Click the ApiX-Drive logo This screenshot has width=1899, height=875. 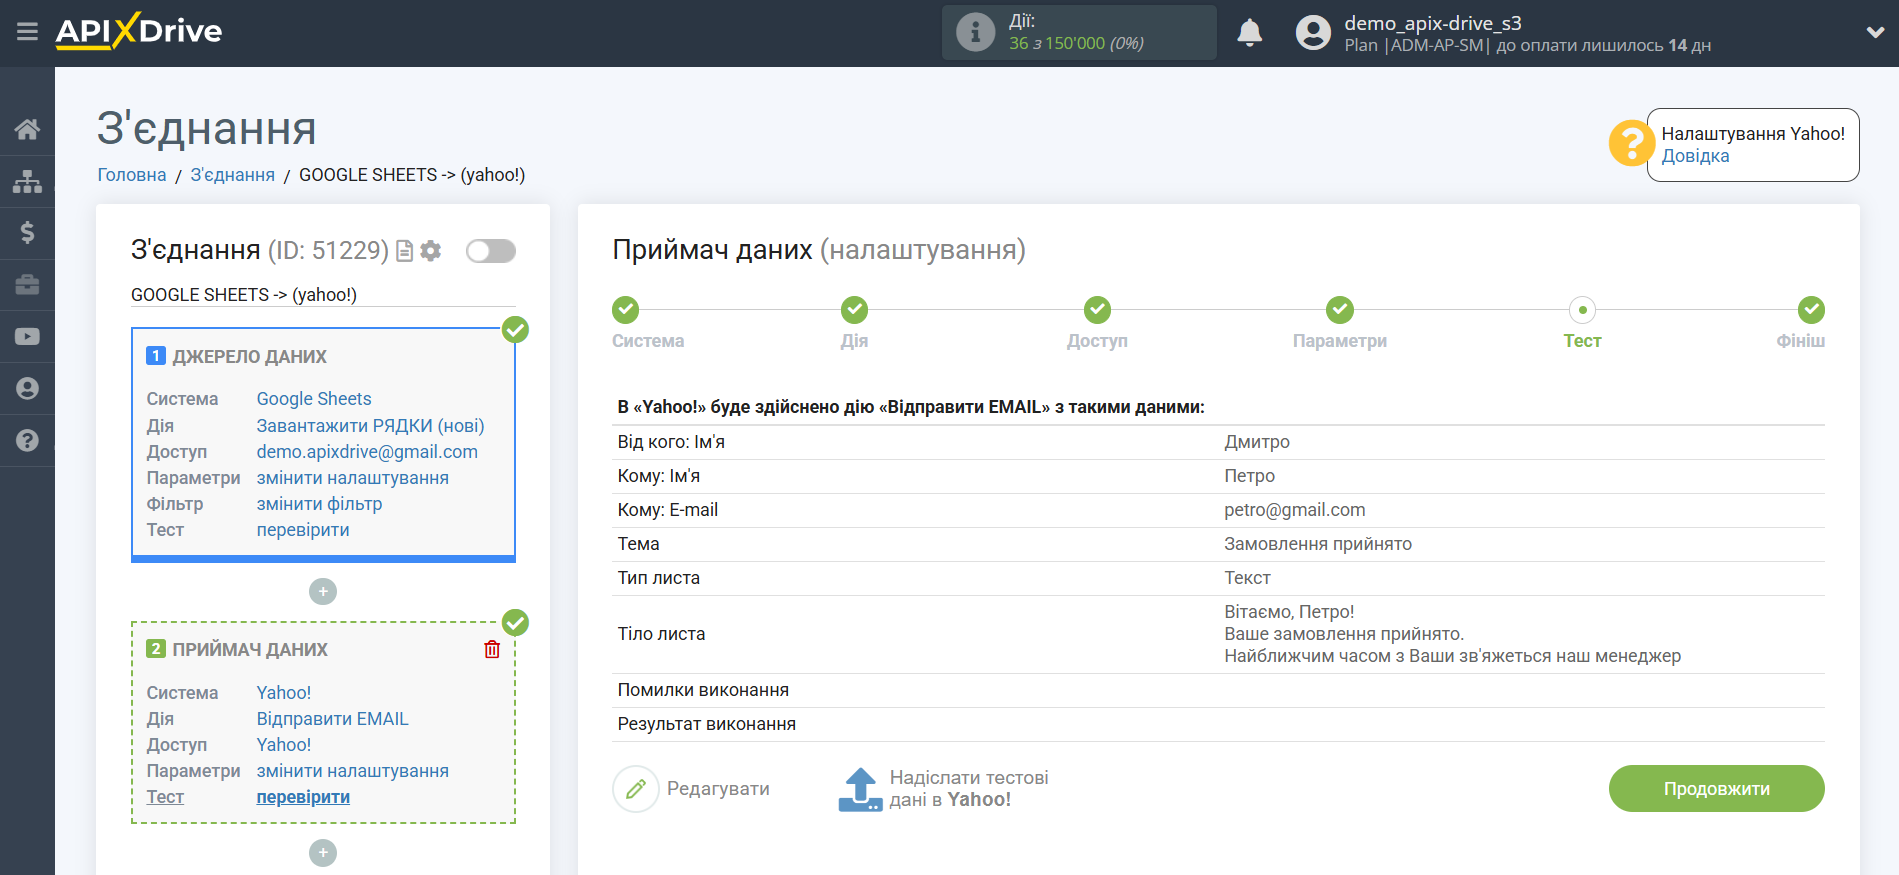[x=139, y=31]
